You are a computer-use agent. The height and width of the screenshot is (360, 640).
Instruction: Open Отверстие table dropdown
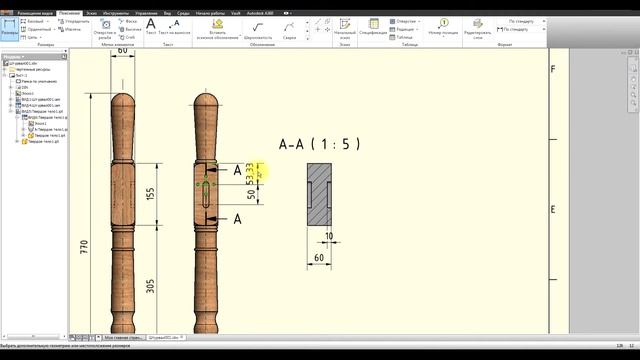point(419,21)
